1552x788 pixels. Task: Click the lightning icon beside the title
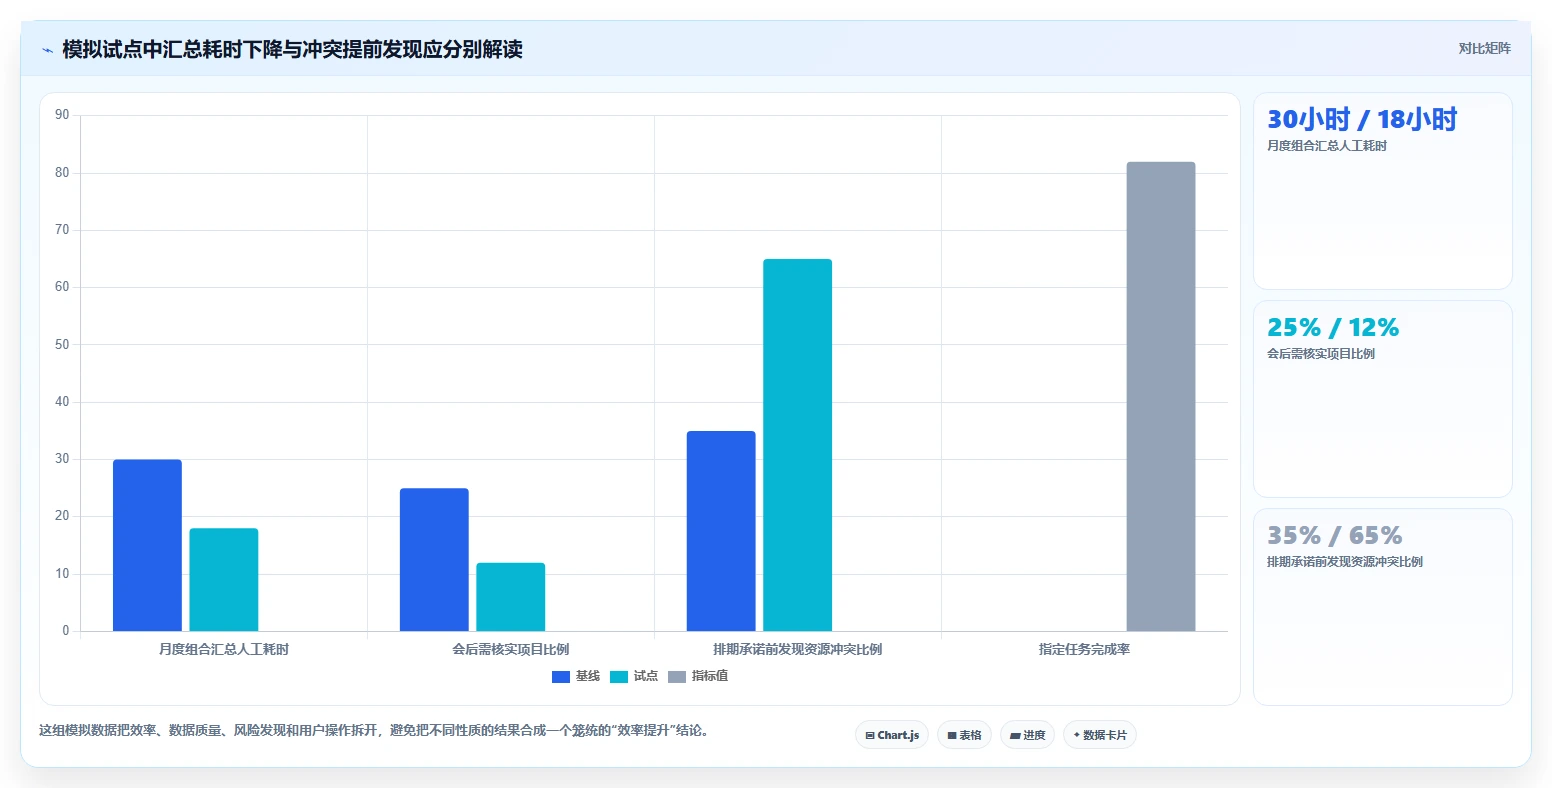47,50
